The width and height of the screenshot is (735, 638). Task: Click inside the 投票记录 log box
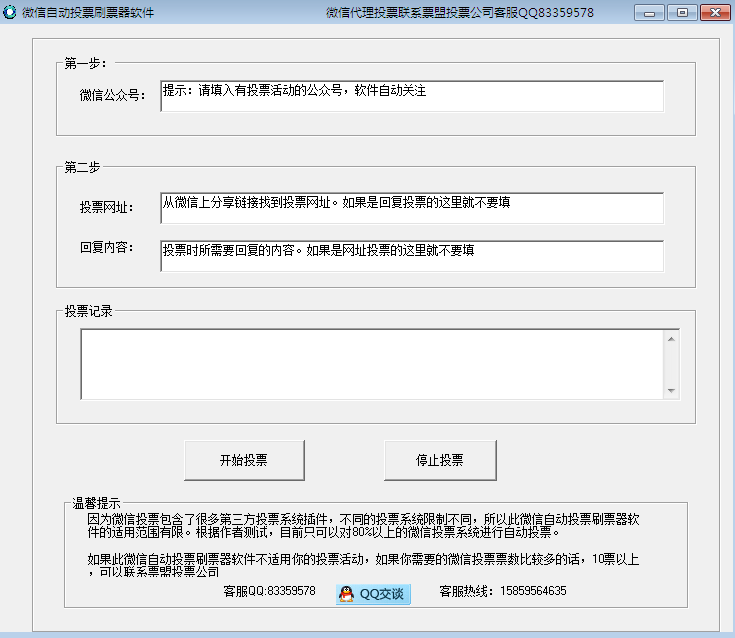tap(372, 364)
